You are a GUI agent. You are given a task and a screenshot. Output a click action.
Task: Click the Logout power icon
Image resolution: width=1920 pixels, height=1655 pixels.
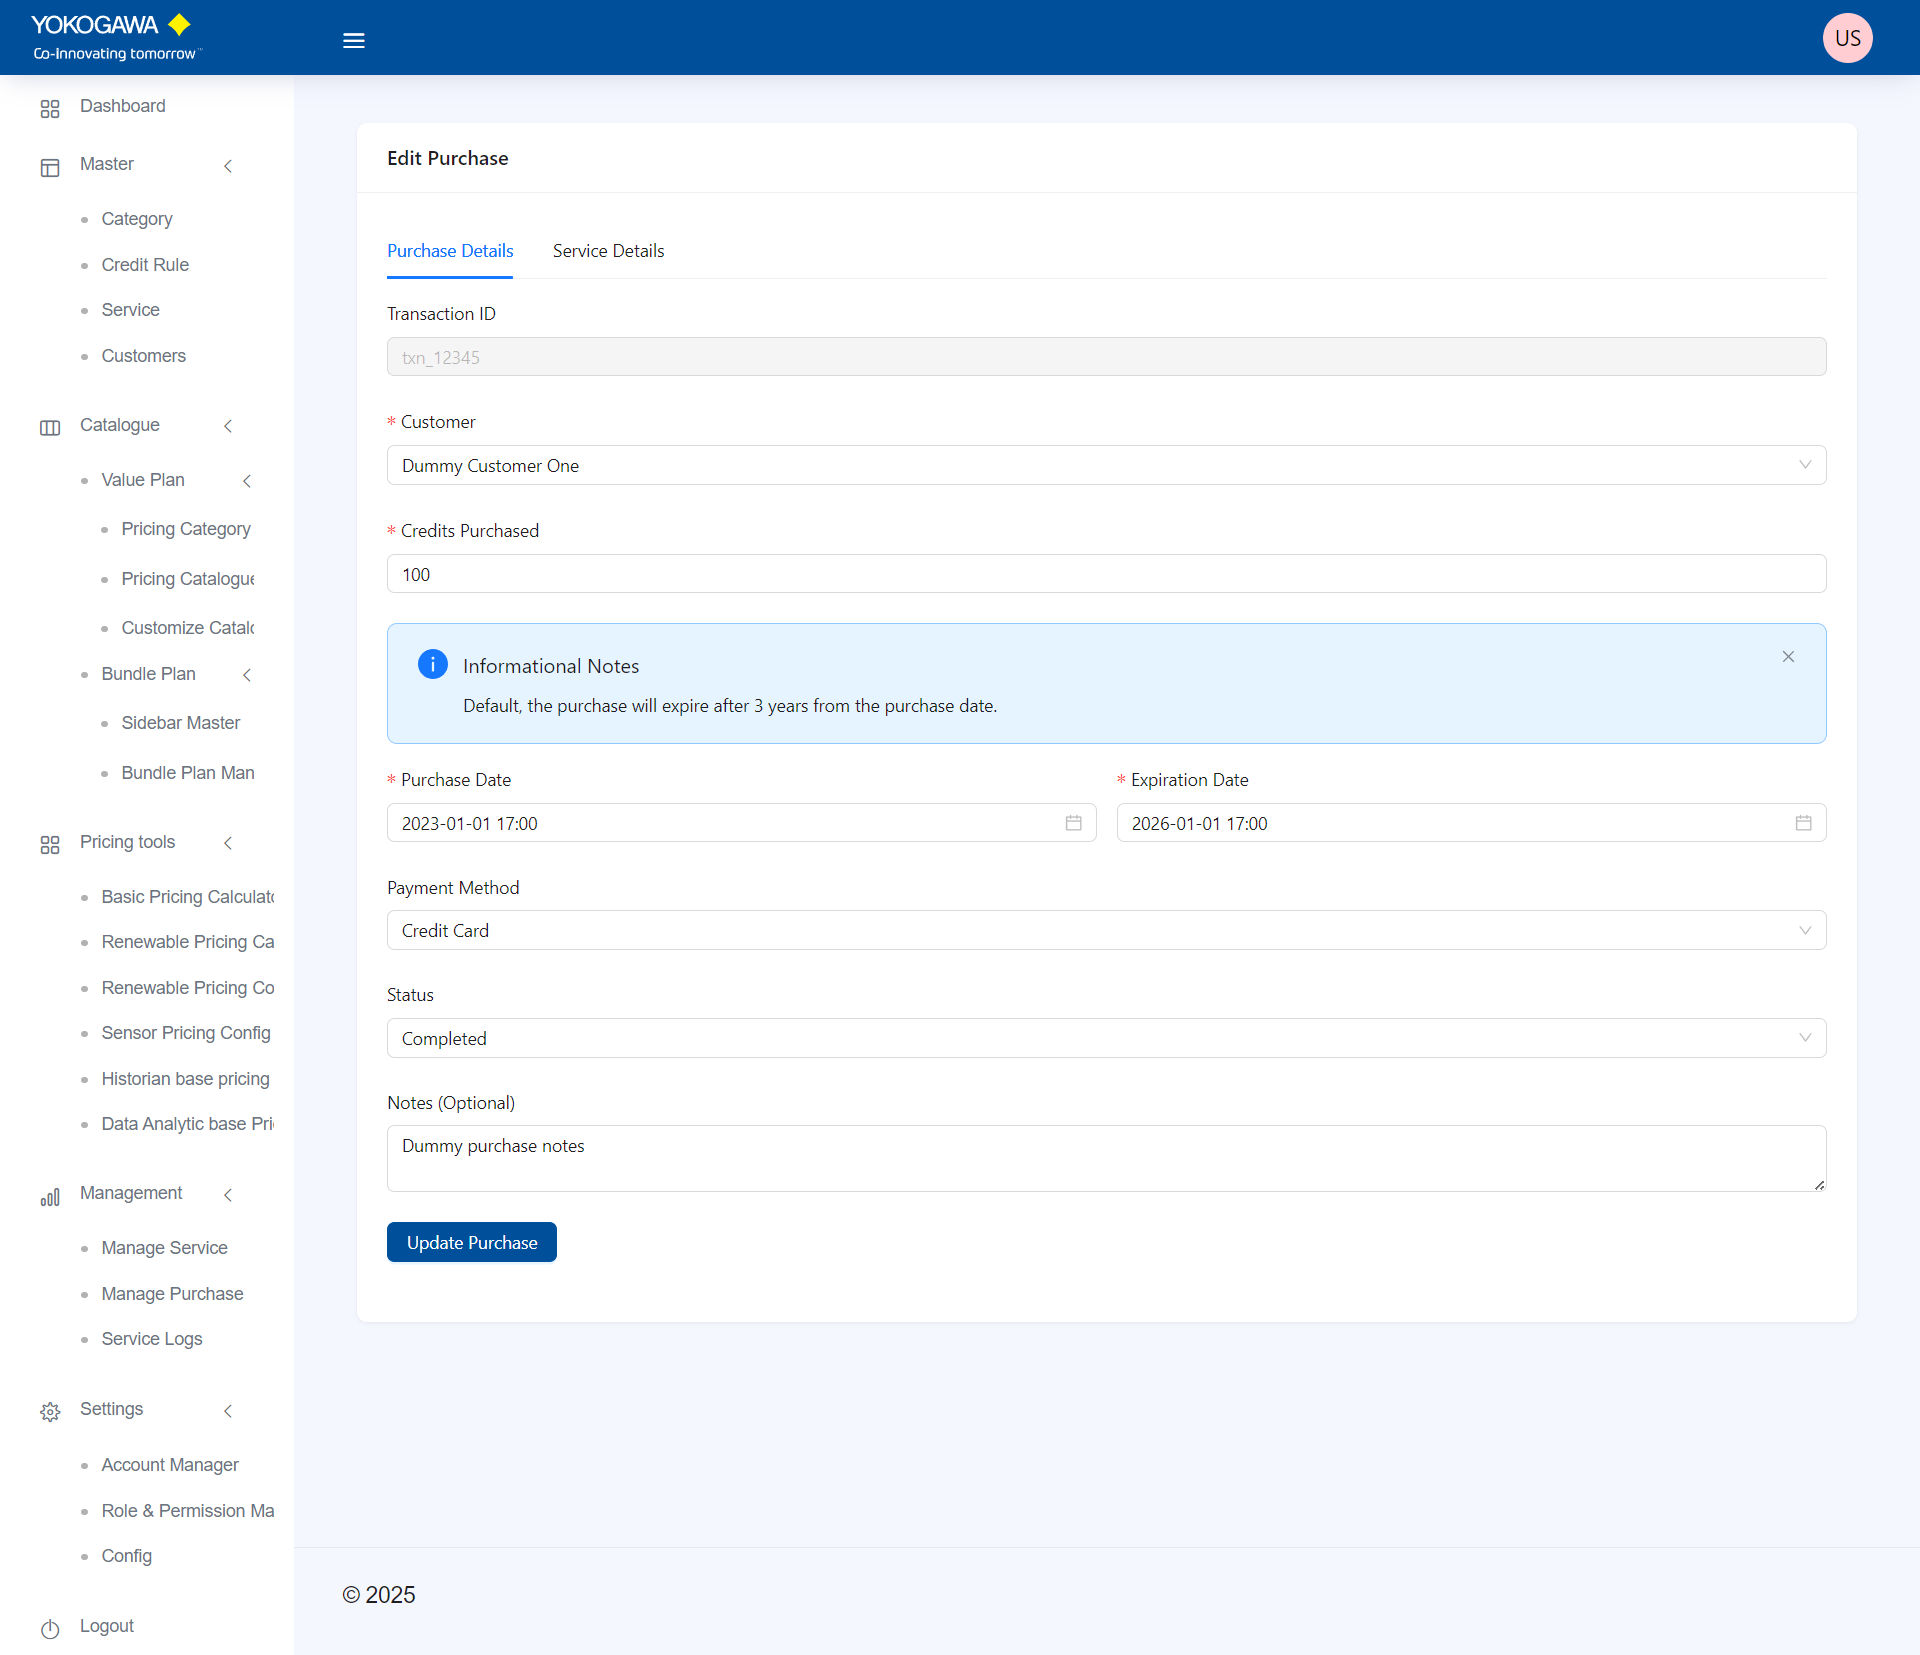pos(50,1628)
